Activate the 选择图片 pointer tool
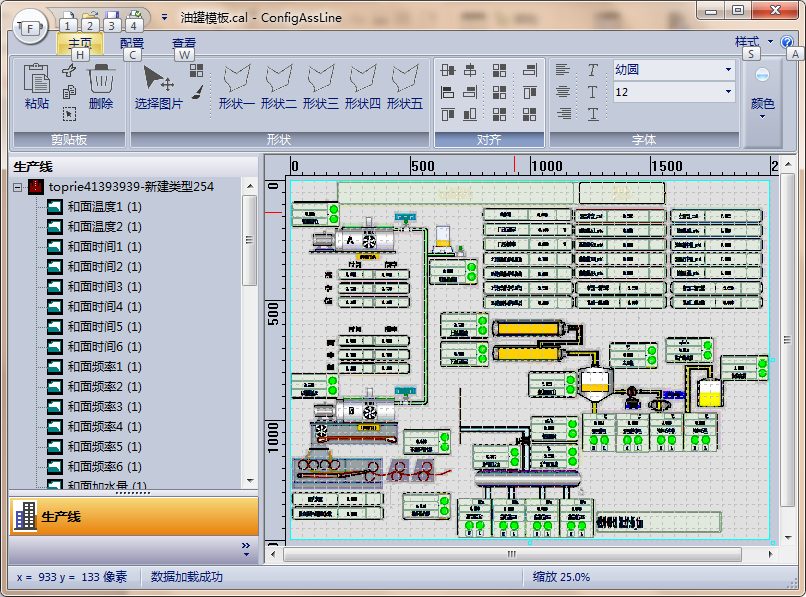Viewport: 806px width, 597px height. (x=157, y=80)
